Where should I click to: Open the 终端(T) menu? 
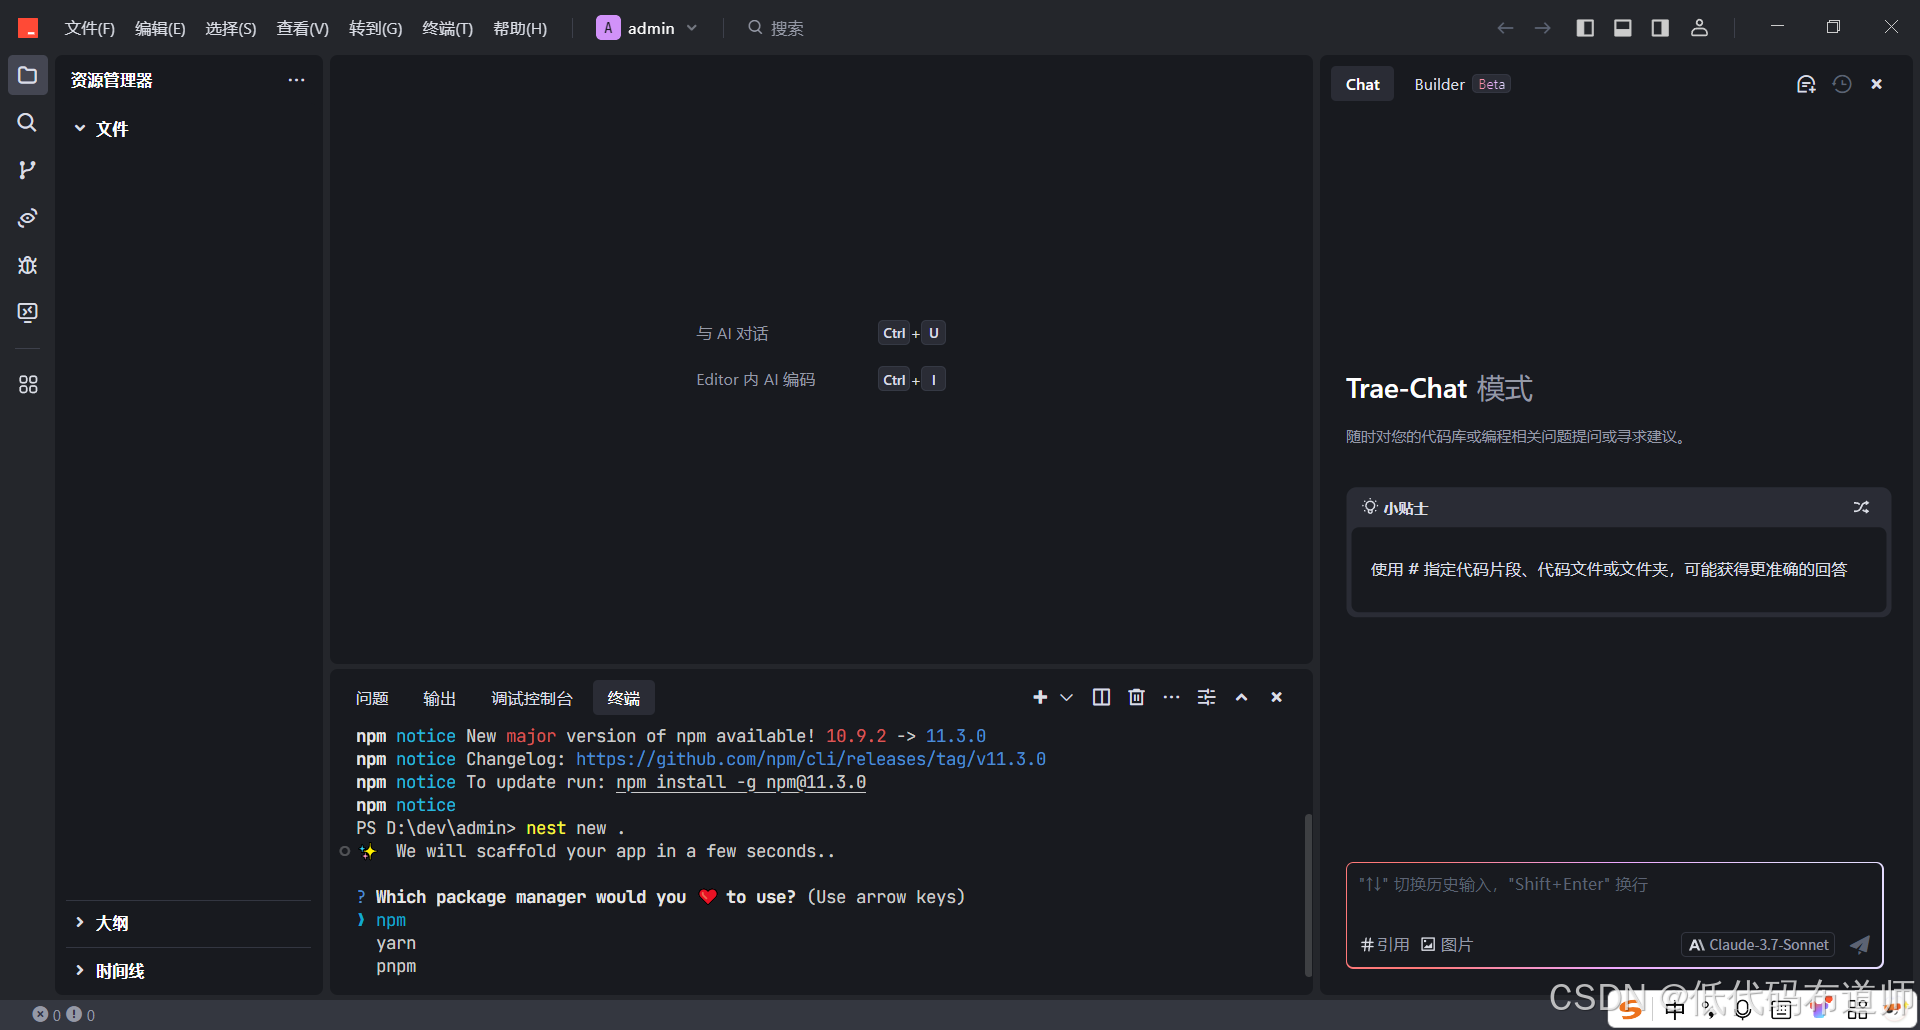[447, 28]
